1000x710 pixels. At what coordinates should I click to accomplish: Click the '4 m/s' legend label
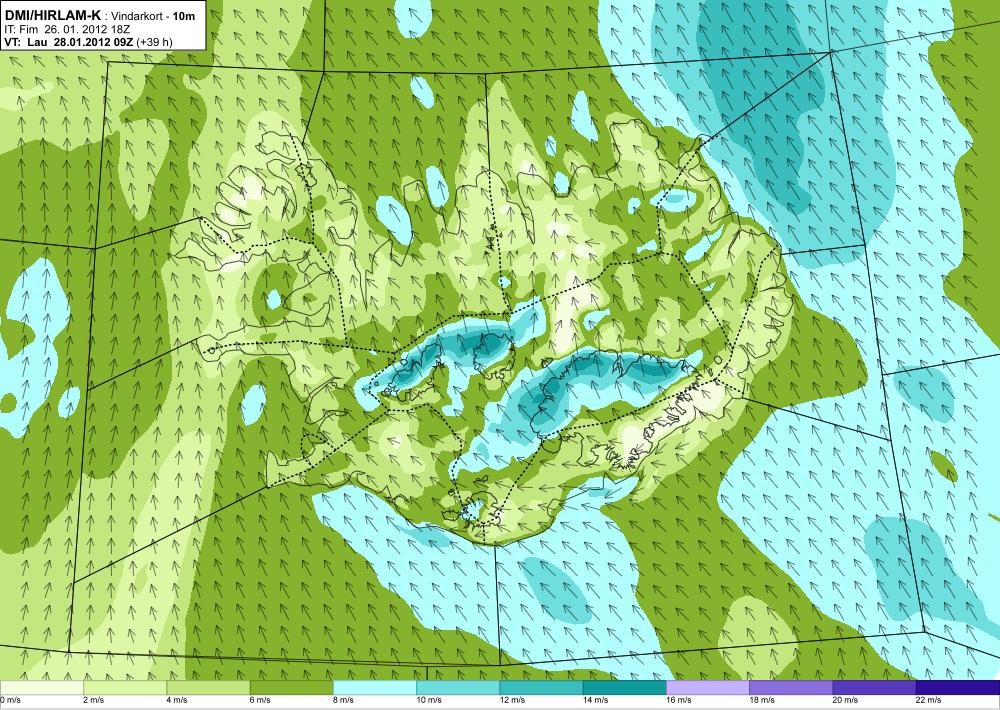tap(177, 700)
